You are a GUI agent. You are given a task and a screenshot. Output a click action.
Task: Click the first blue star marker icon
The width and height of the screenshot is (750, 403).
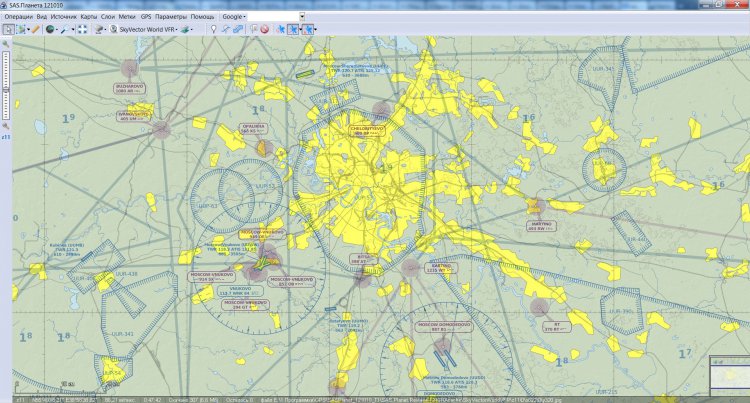280,30
